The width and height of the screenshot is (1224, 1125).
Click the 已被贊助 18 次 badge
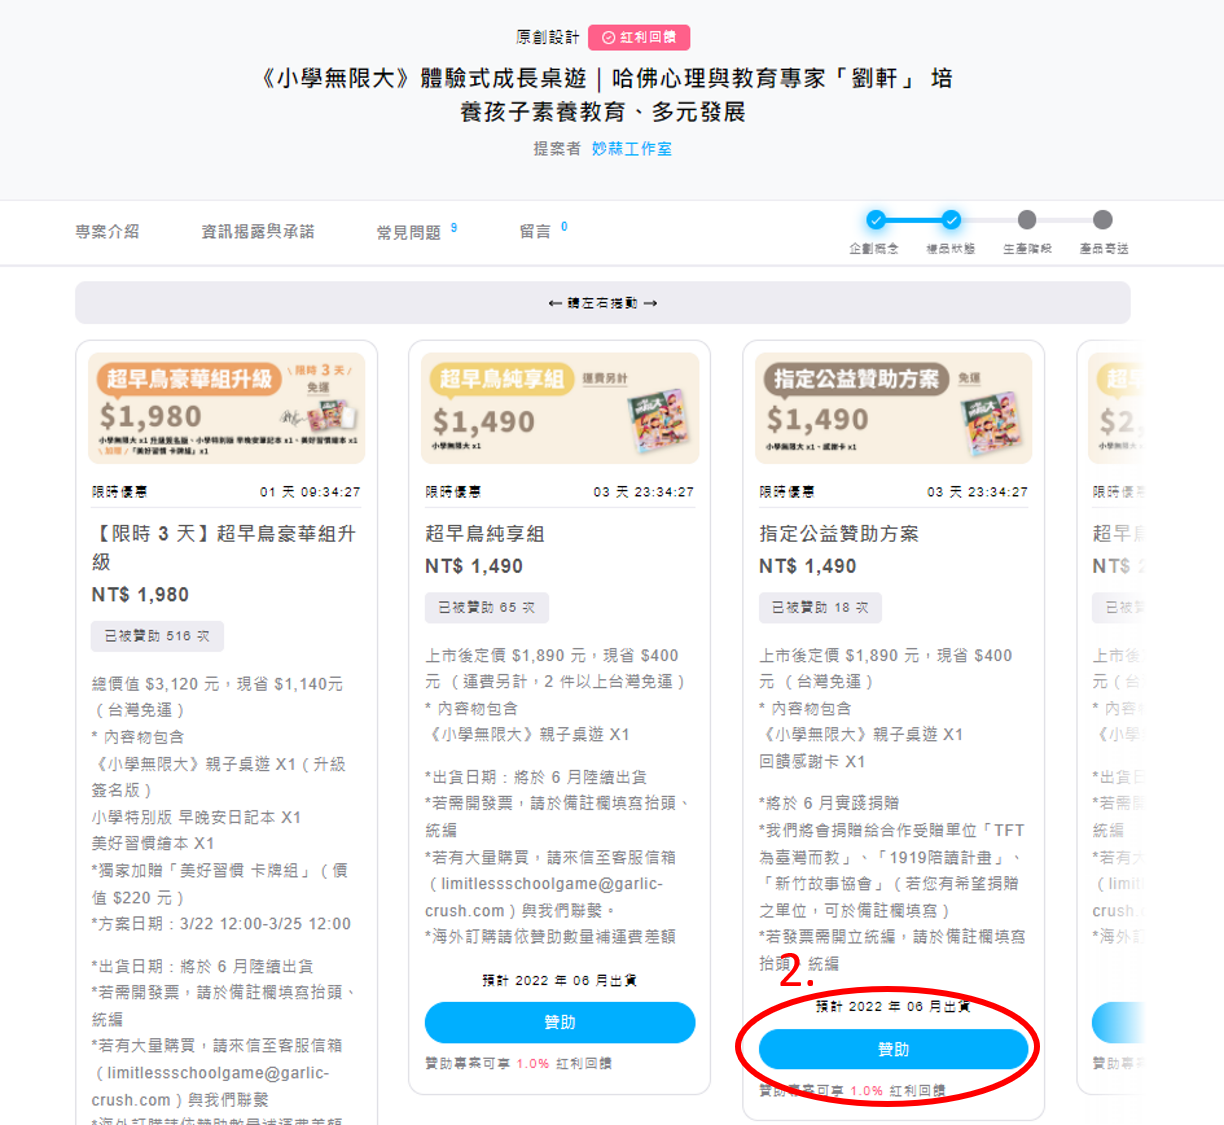[820, 608]
